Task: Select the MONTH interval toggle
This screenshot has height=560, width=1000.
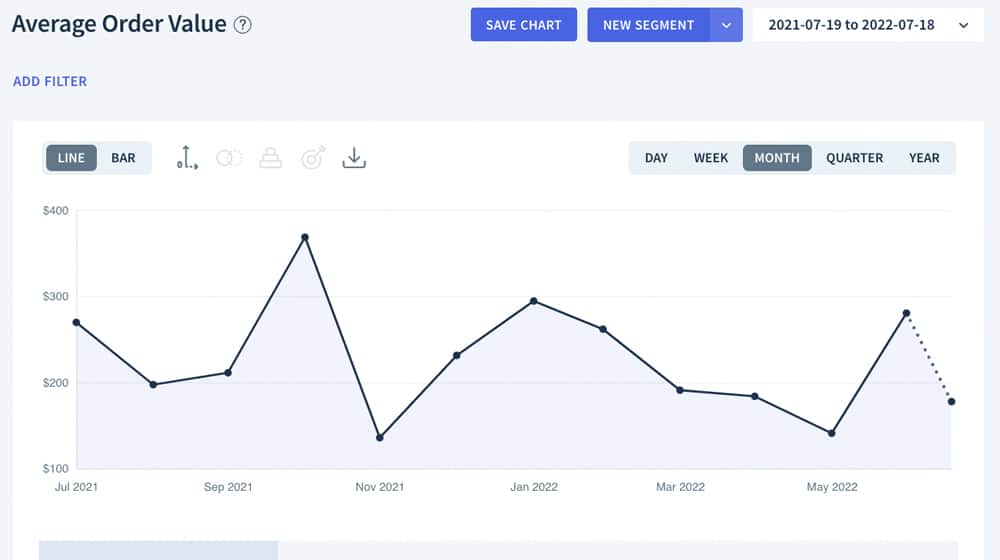Action: [x=777, y=158]
